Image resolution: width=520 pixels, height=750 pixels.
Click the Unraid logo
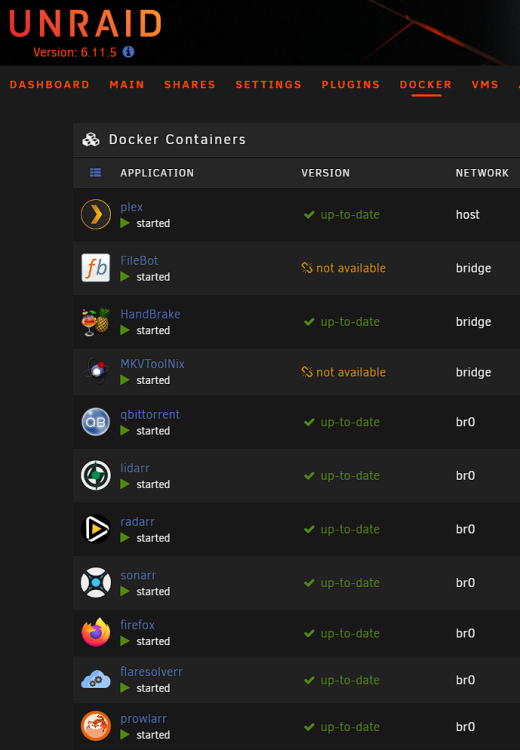(x=85, y=24)
